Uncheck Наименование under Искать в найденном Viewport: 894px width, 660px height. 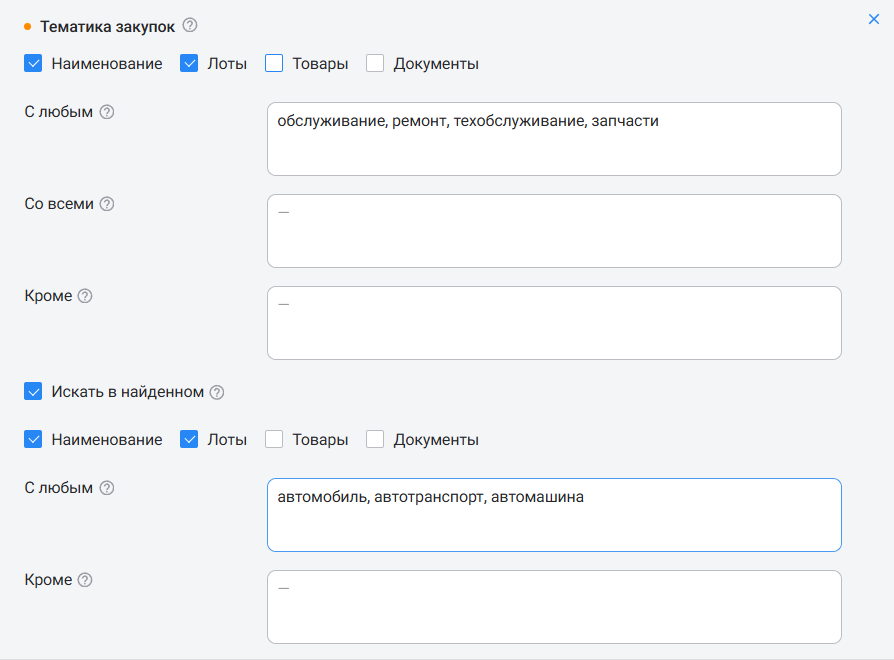tap(34, 440)
